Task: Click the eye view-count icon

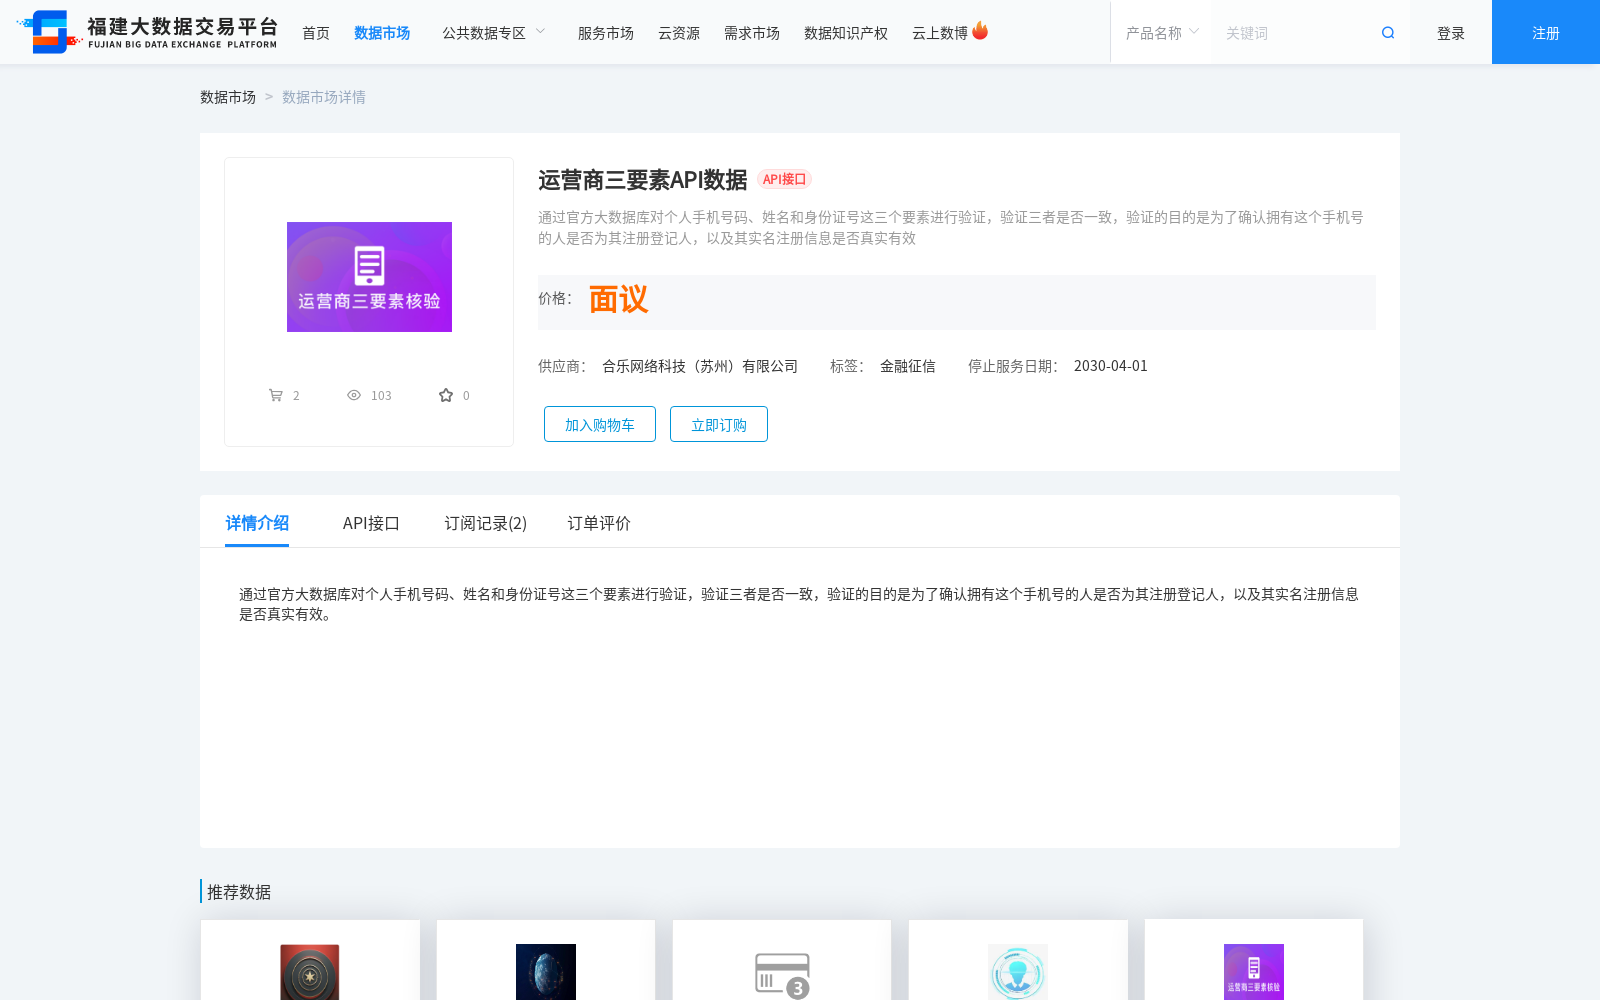Action: [354, 395]
